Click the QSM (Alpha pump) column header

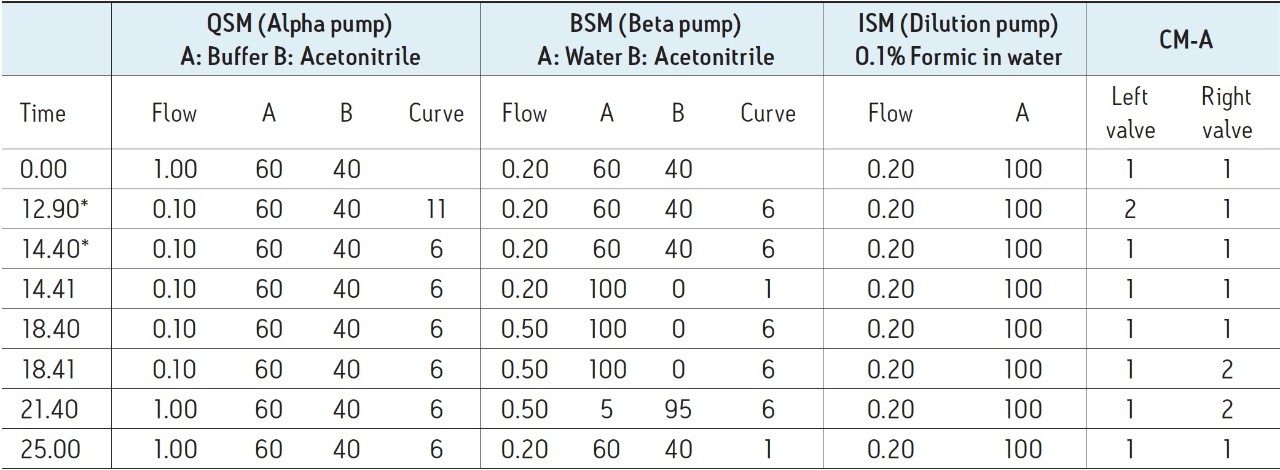(295, 39)
